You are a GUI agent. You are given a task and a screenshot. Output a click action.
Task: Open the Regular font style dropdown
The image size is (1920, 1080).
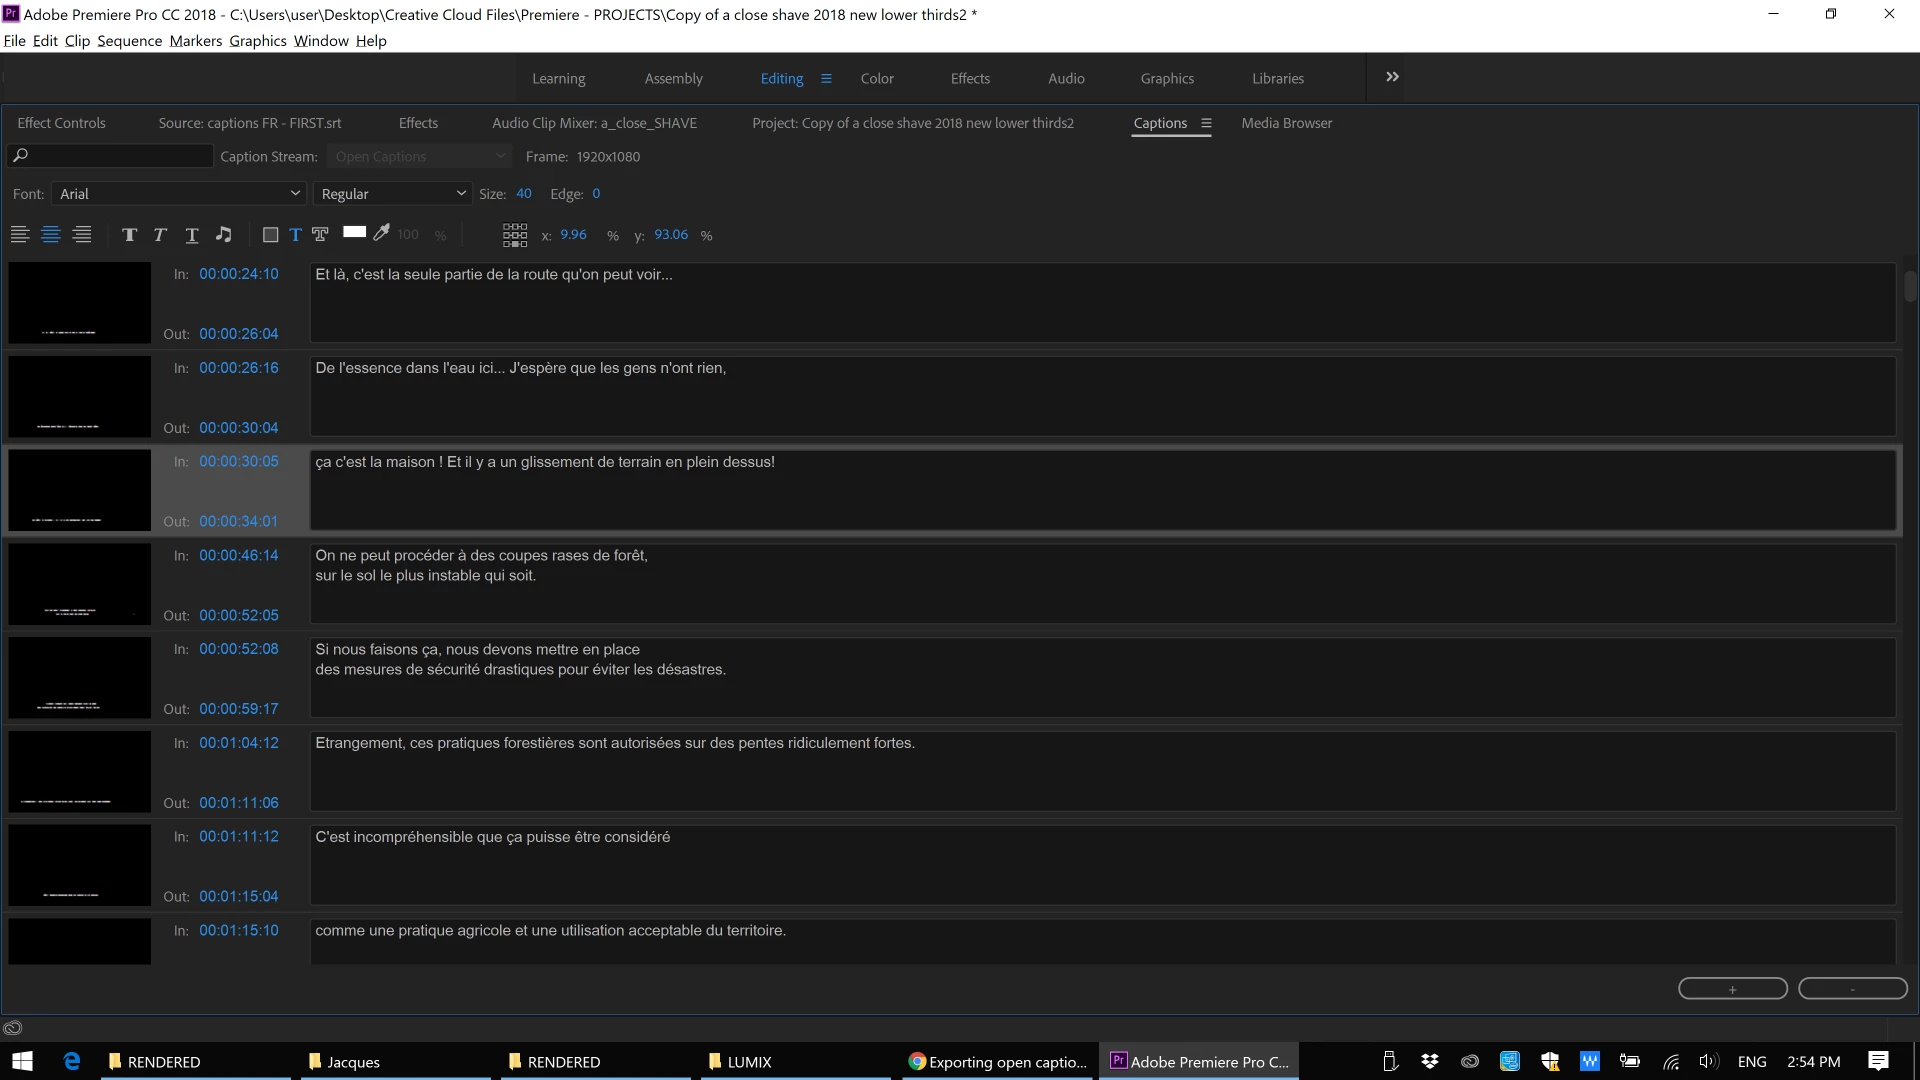tap(393, 193)
